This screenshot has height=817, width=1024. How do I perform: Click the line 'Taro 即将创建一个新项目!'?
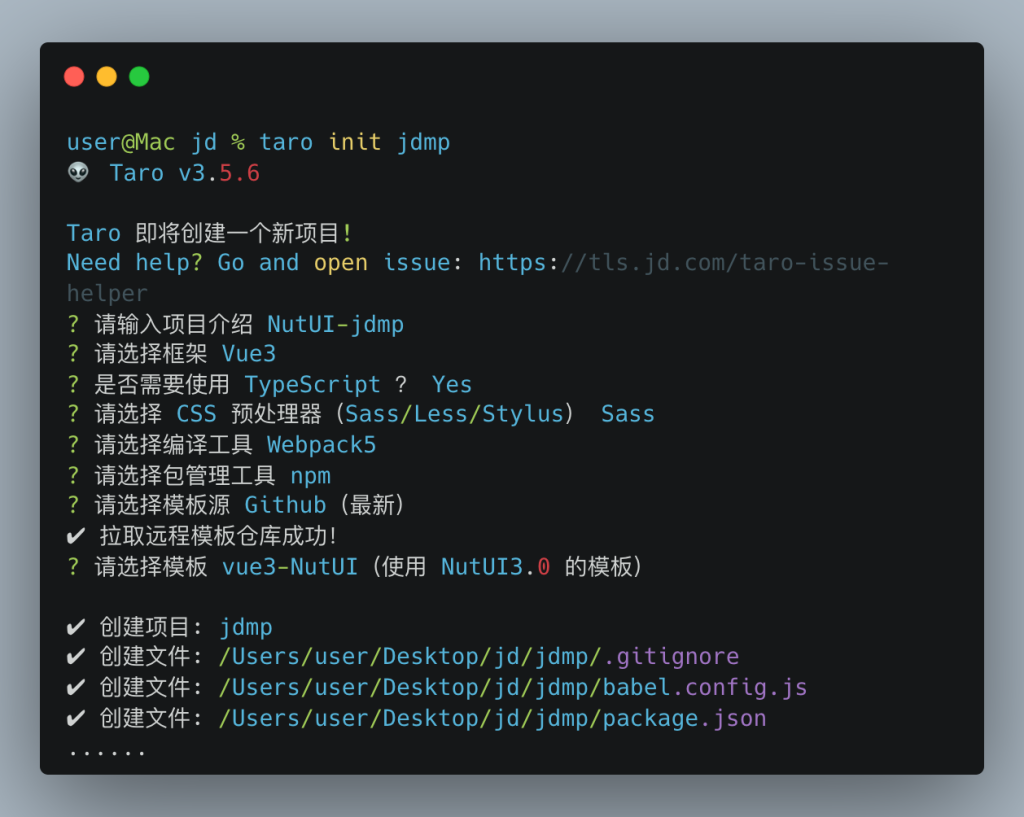click(x=210, y=233)
